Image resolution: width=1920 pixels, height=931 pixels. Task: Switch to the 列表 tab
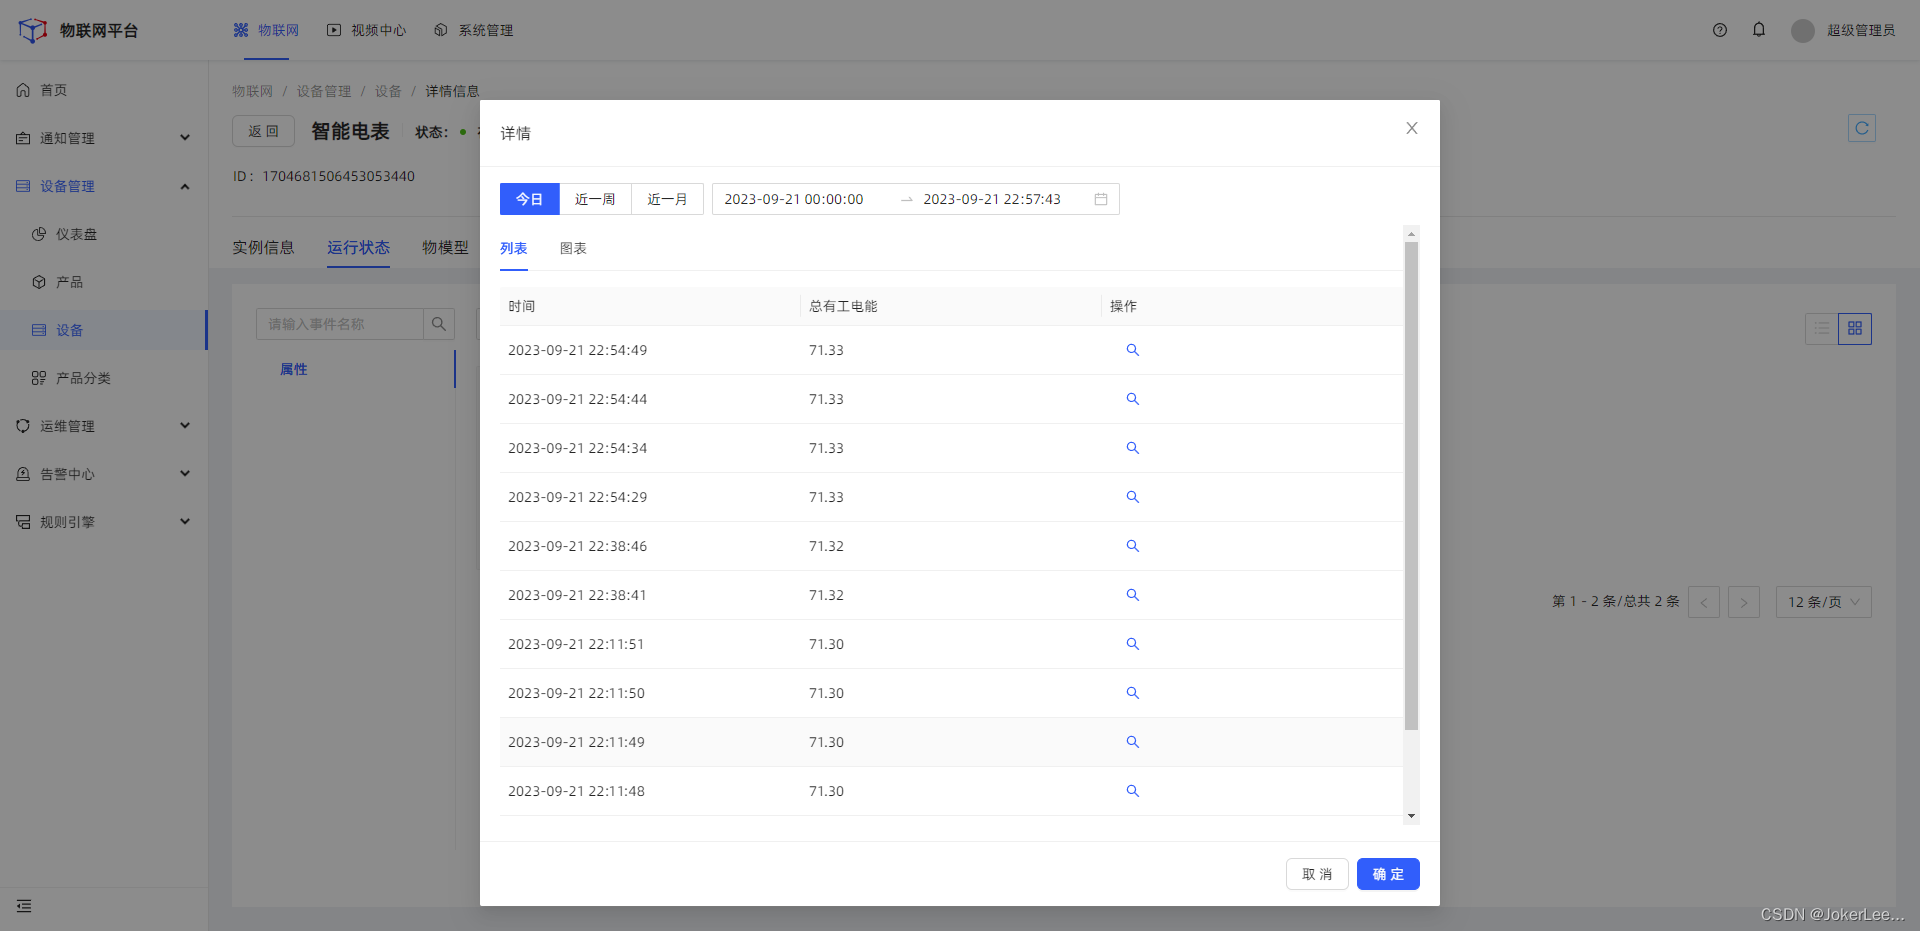(513, 248)
